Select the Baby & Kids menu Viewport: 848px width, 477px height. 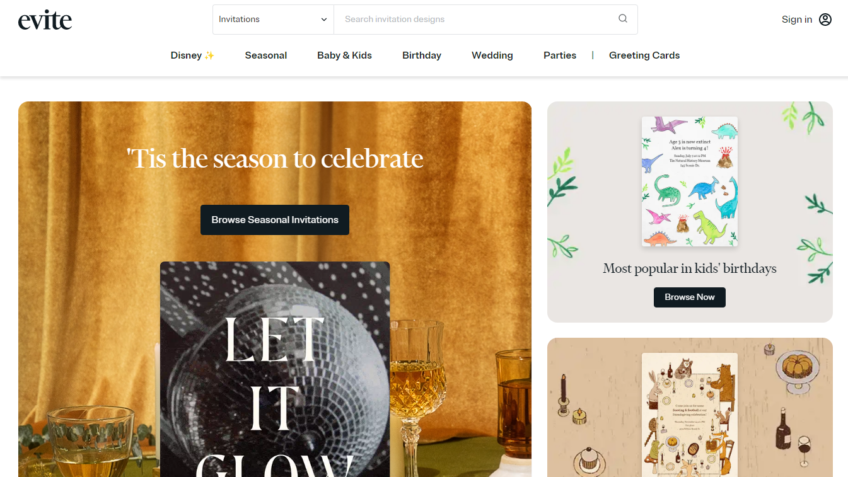[344, 55]
